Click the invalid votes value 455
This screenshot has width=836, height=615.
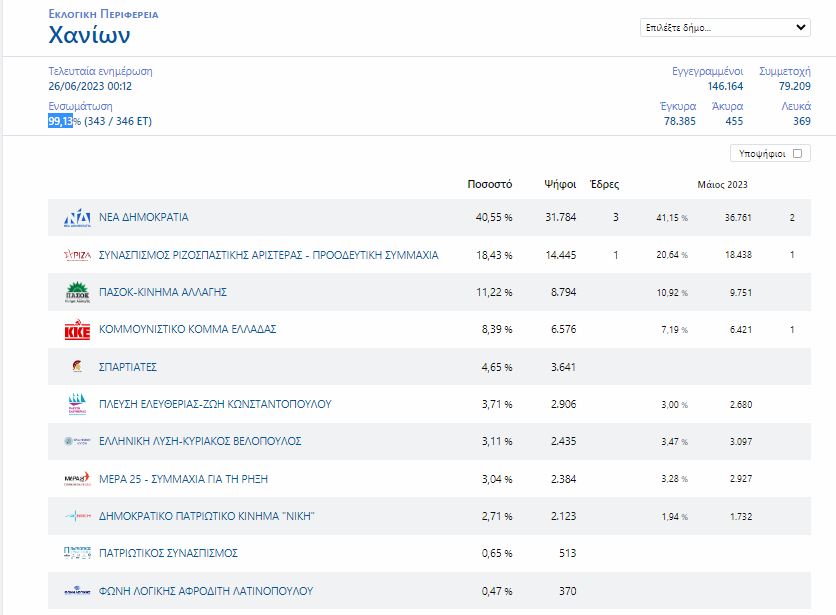734,121
